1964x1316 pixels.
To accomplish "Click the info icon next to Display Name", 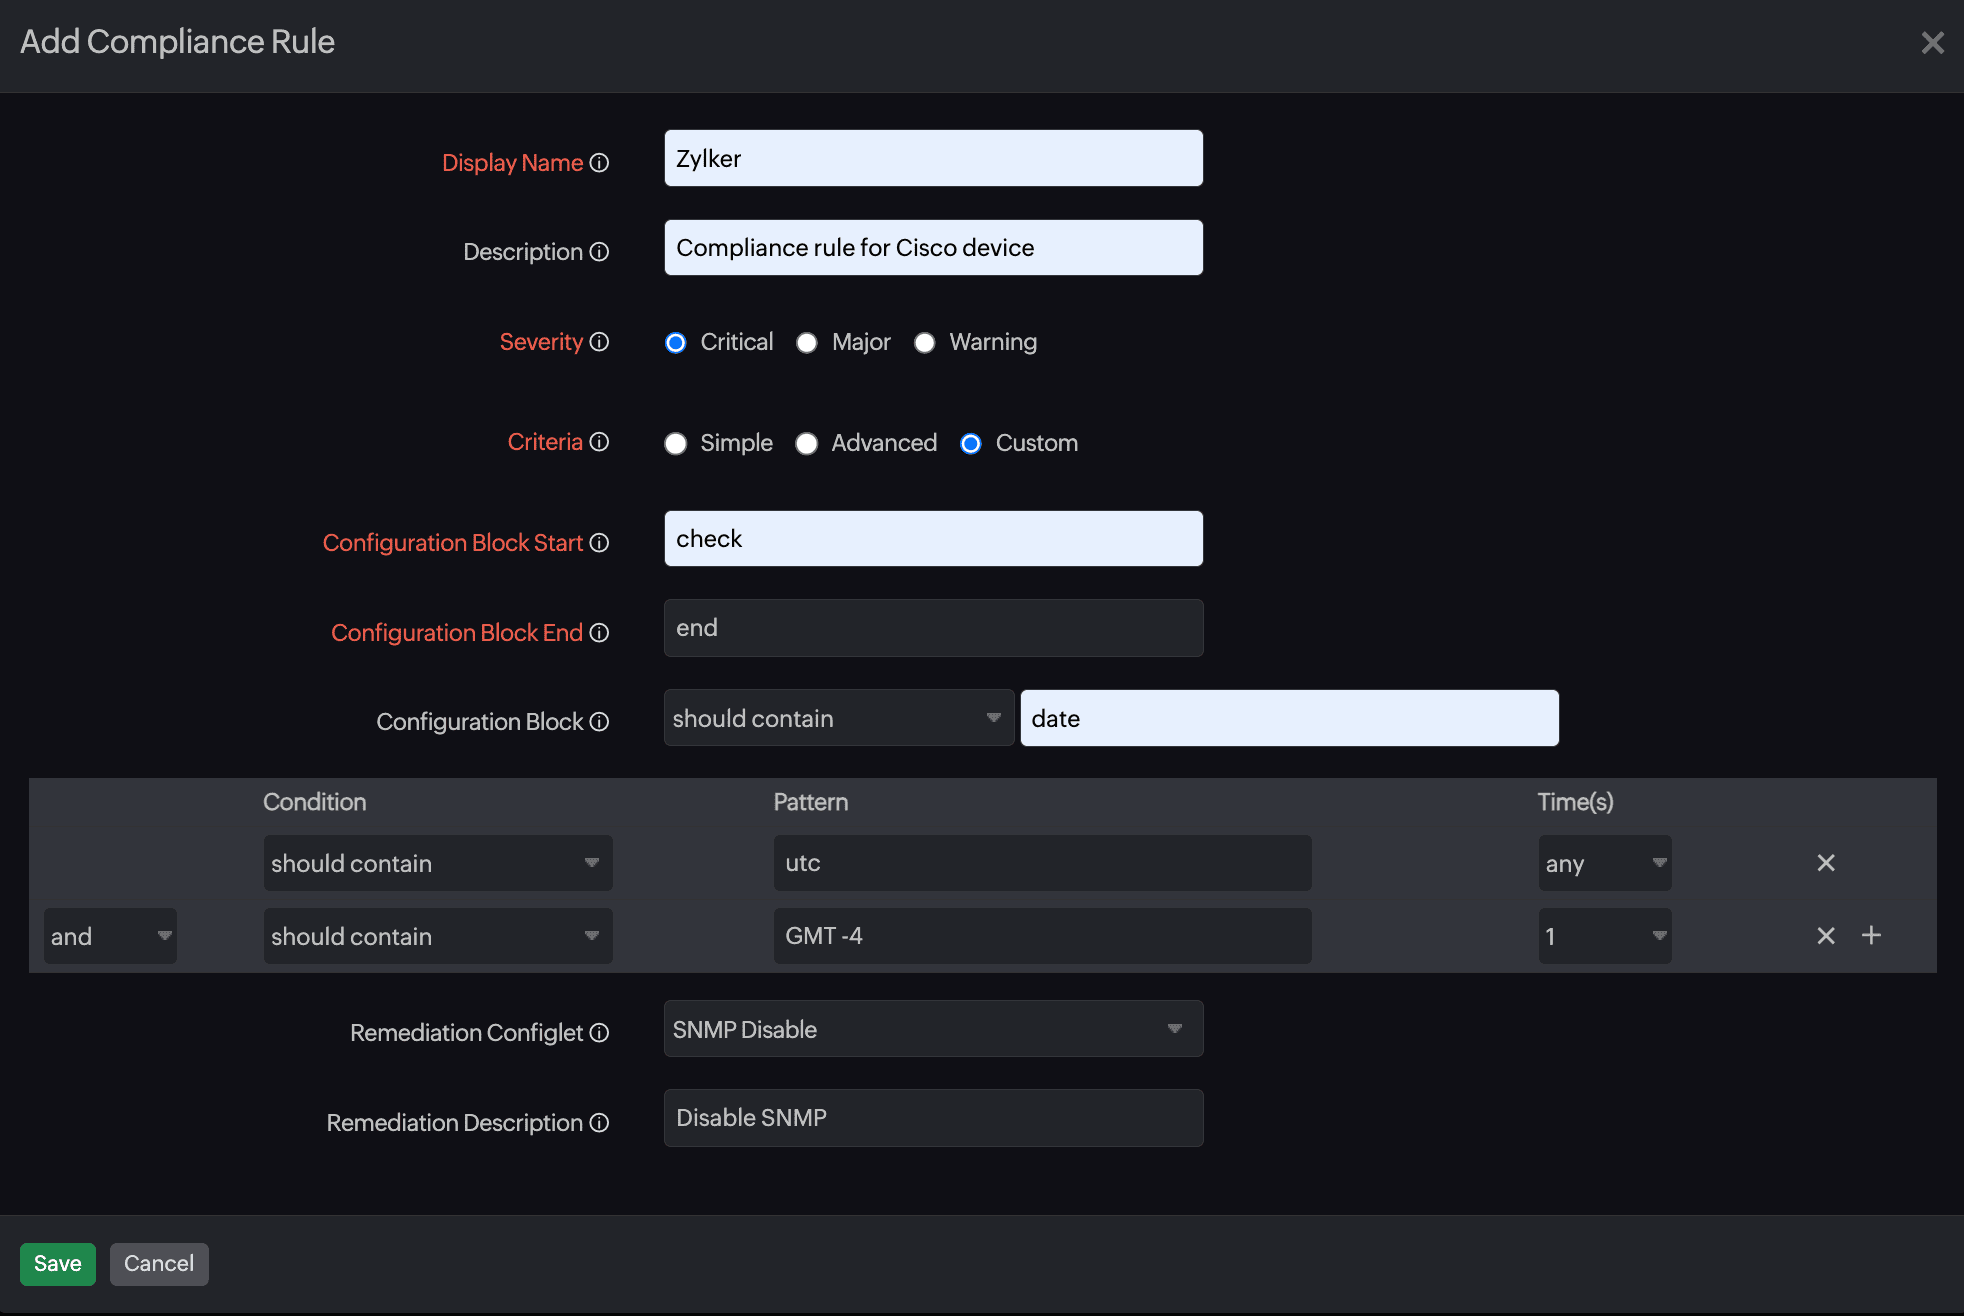I will [x=599, y=162].
